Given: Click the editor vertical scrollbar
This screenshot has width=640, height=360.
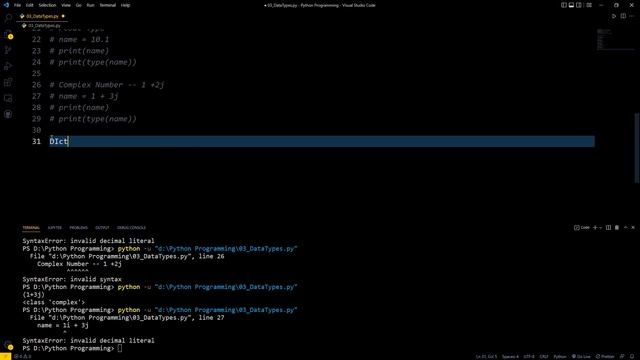Looking at the screenshot, I should click(x=637, y=148).
